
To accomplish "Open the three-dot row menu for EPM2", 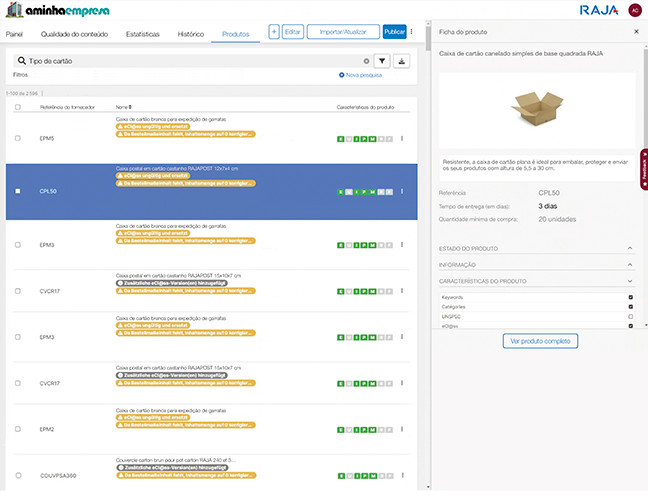I will [402, 429].
